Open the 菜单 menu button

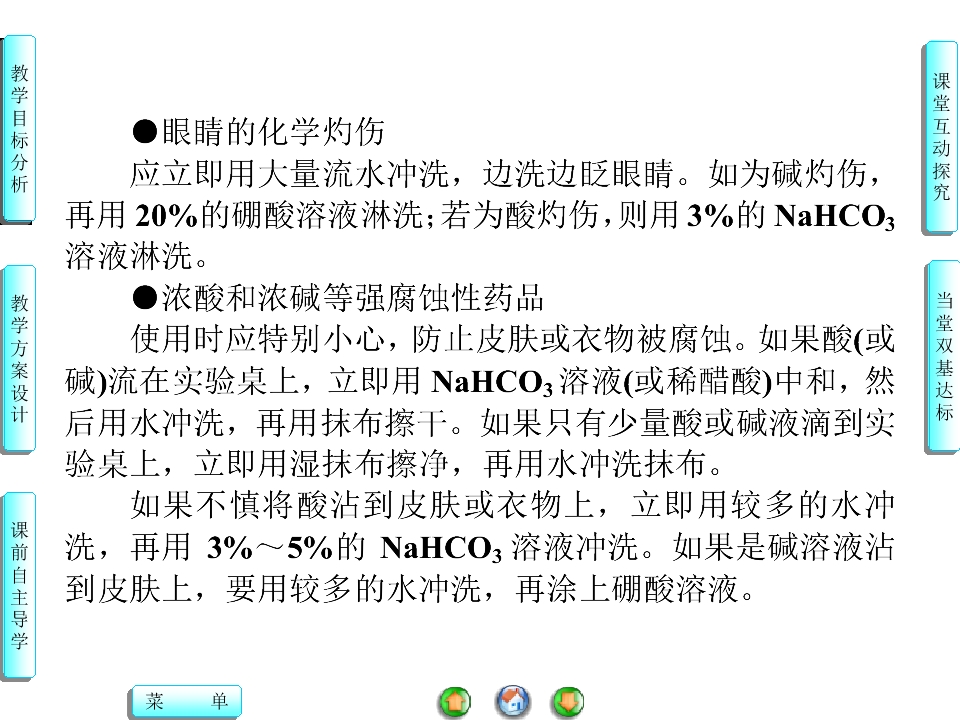tap(186, 701)
